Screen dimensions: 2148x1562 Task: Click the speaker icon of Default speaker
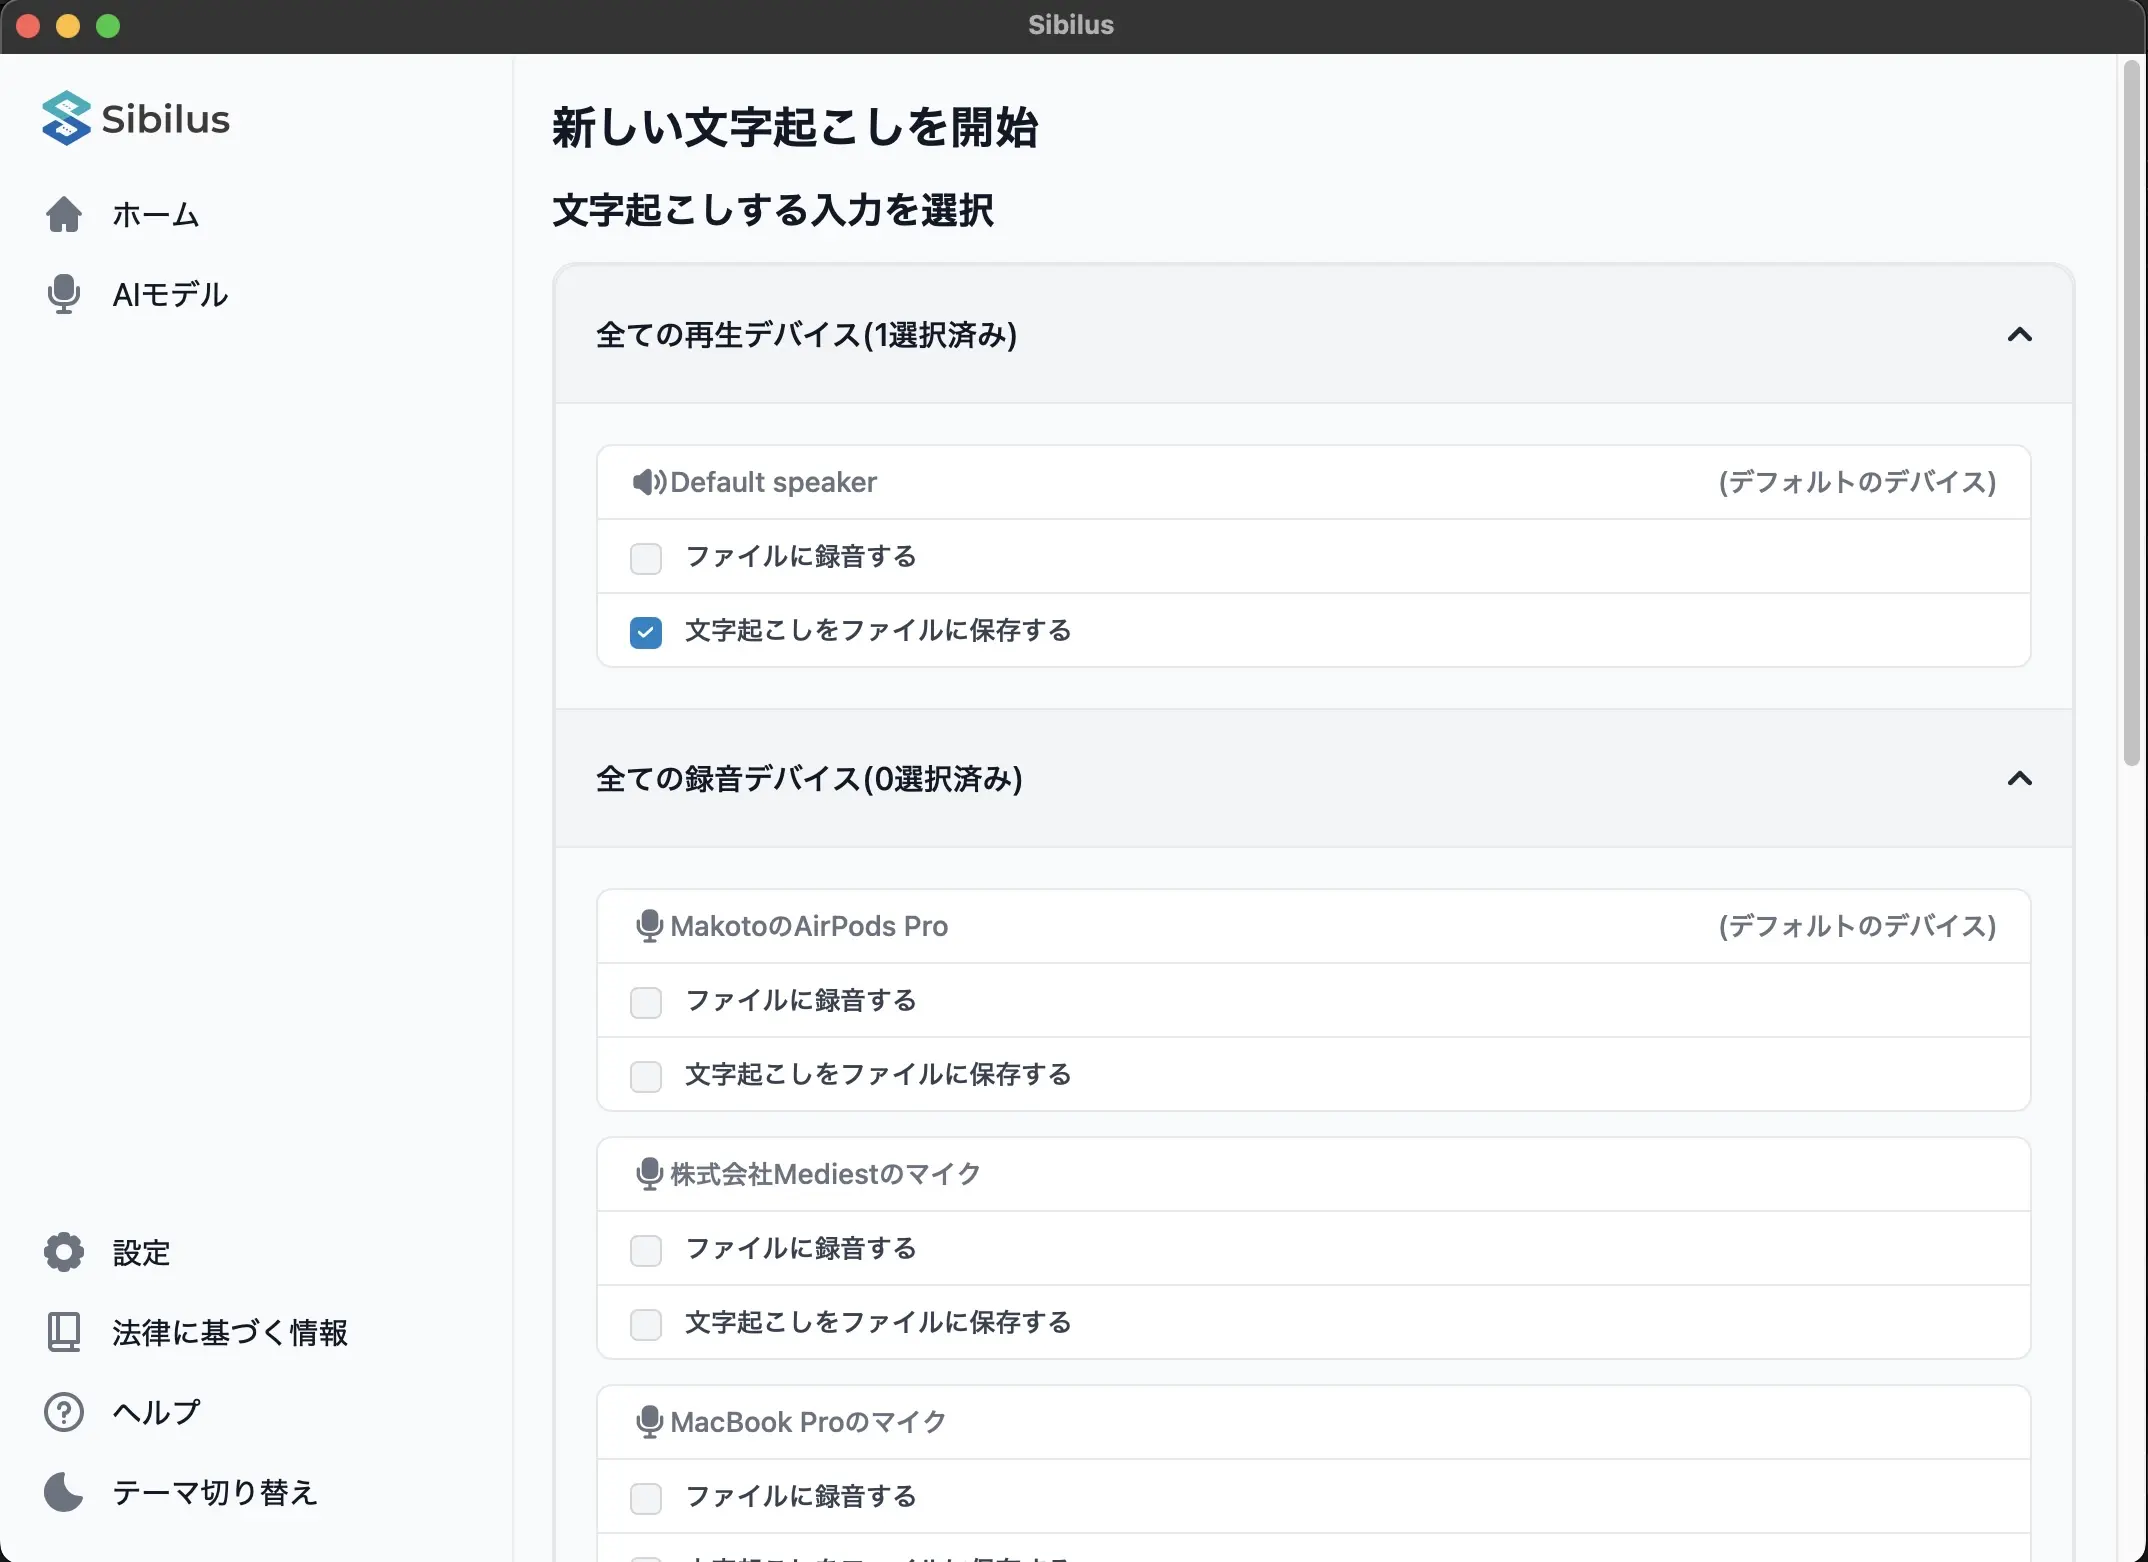click(649, 482)
